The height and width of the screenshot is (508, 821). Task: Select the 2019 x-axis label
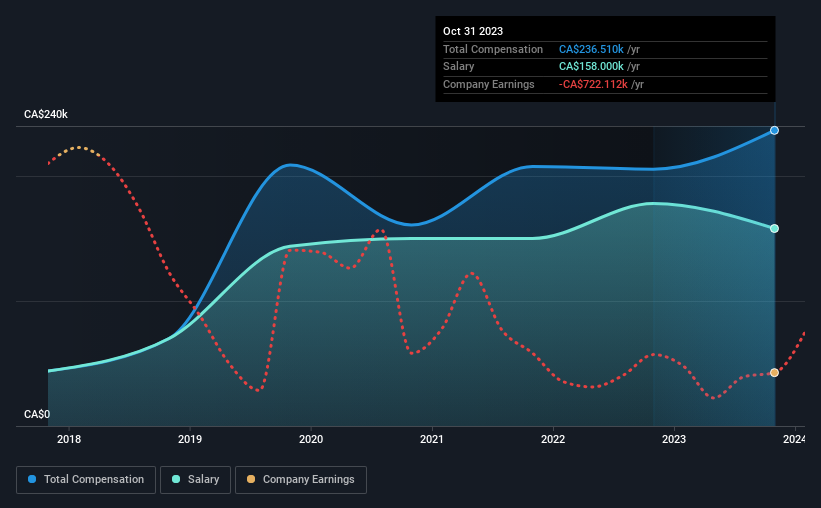click(190, 439)
